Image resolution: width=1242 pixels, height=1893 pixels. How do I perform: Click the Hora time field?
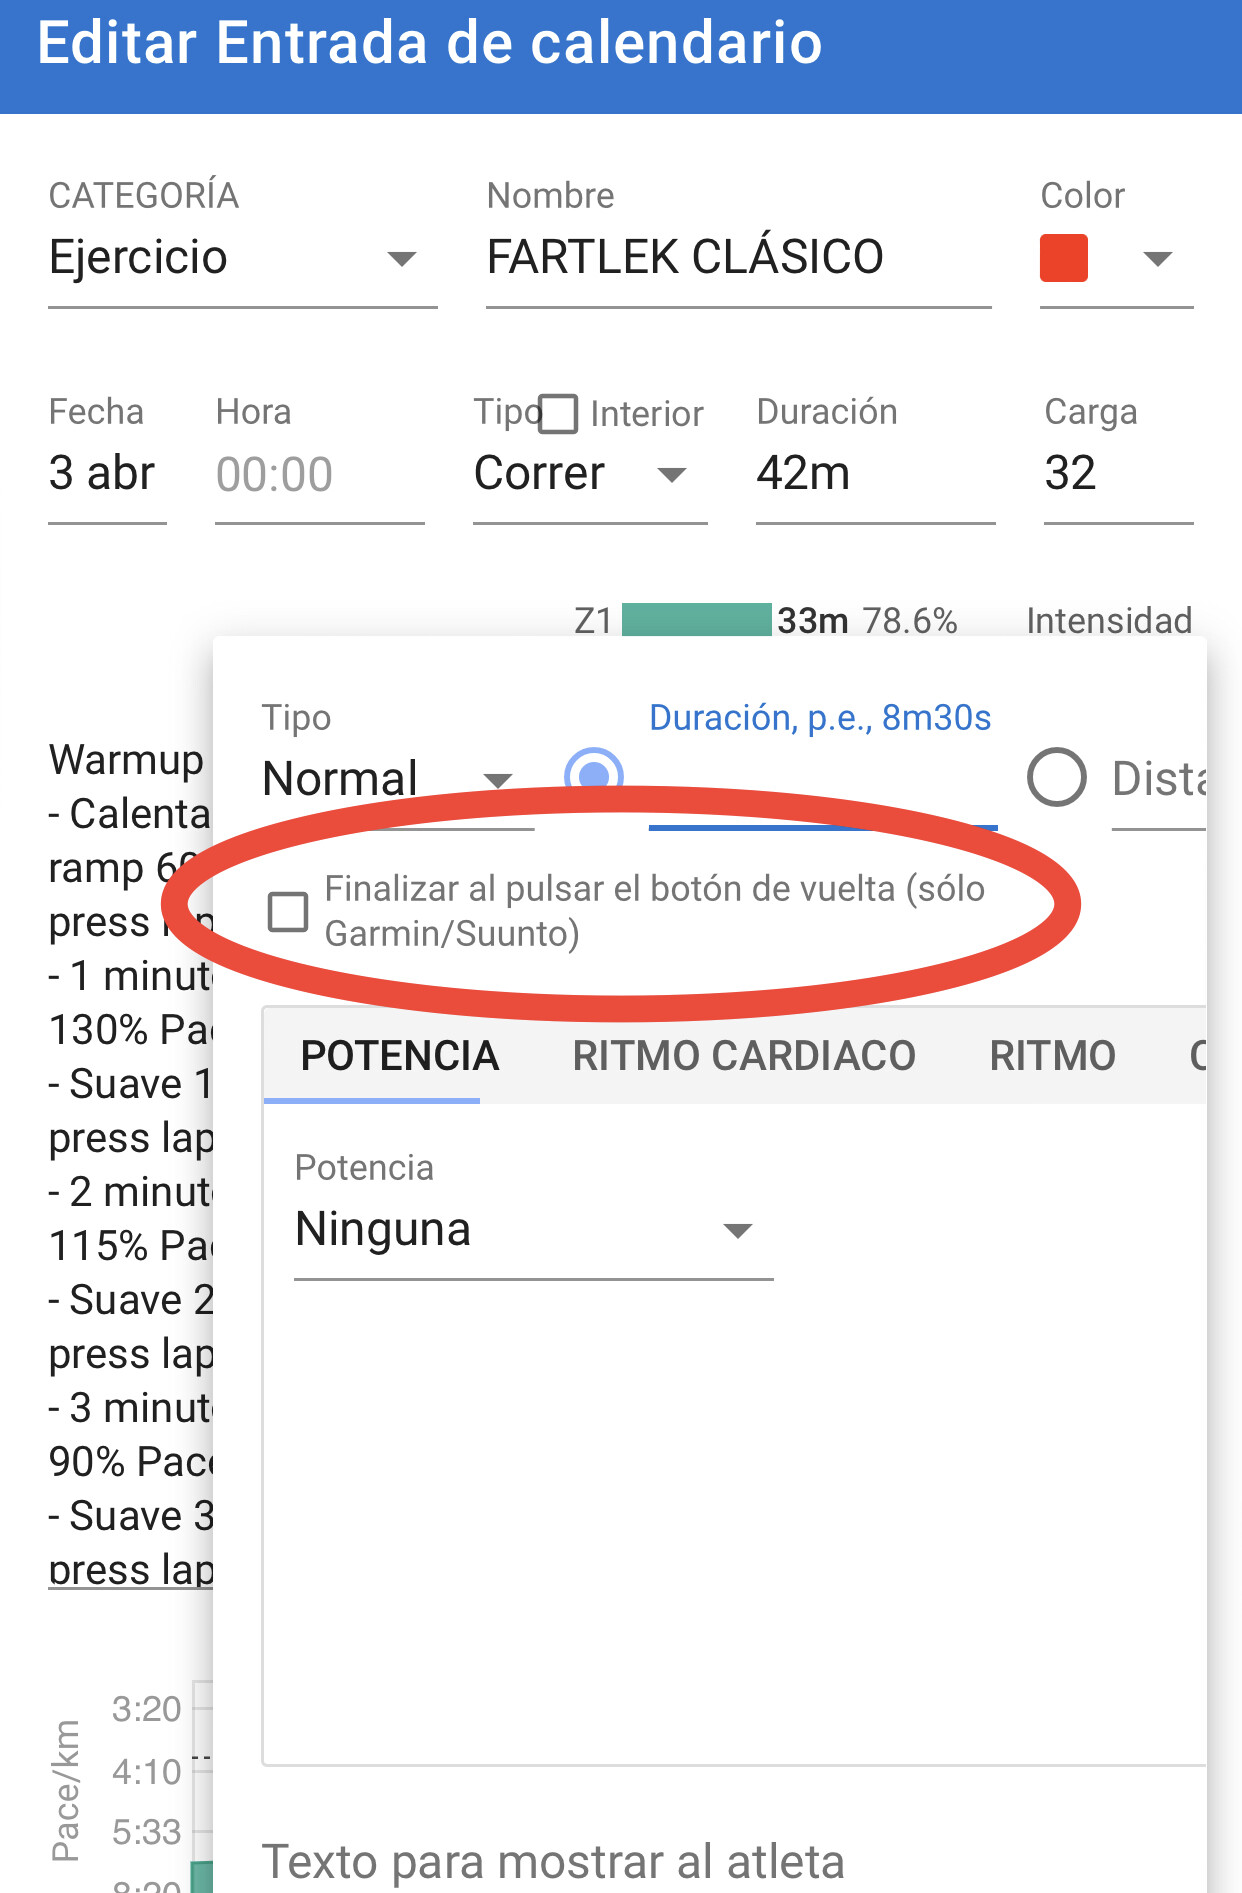[320, 473]
